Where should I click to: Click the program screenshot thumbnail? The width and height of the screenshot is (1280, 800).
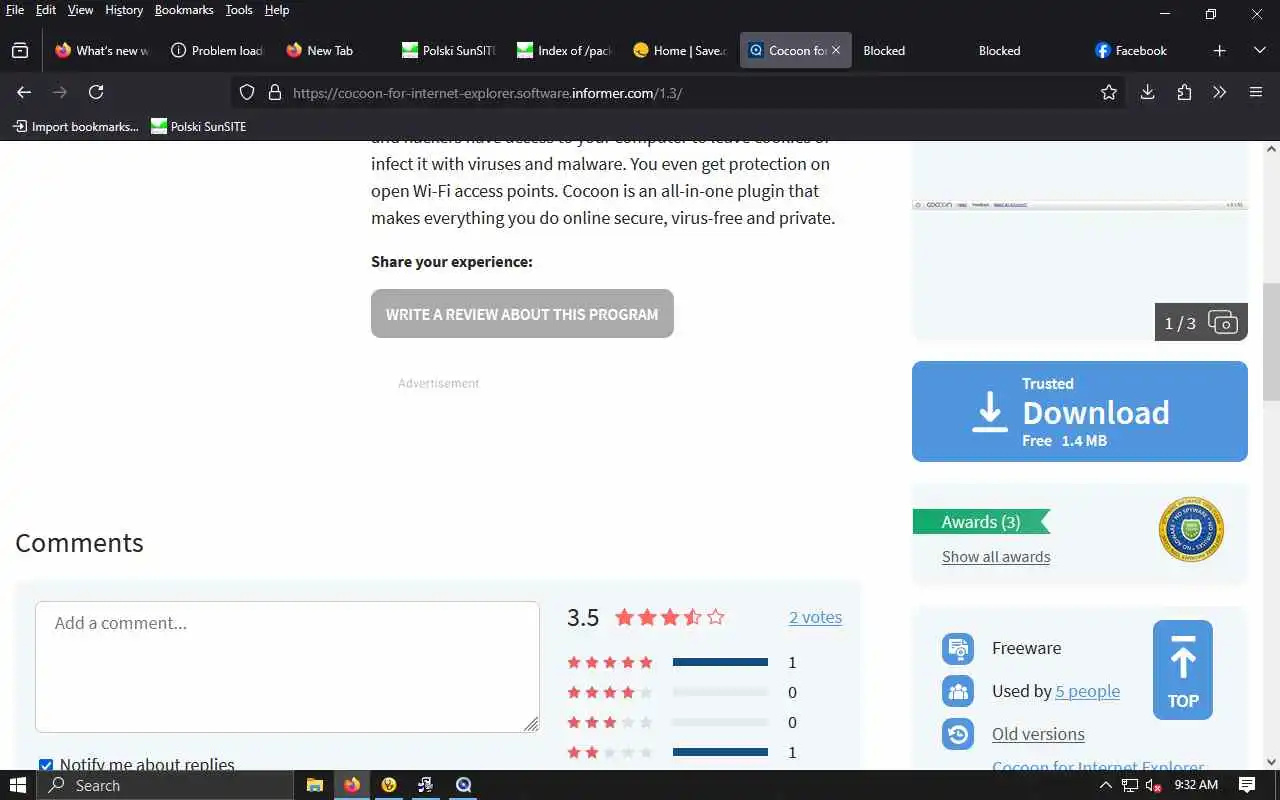pos(1080,240)
